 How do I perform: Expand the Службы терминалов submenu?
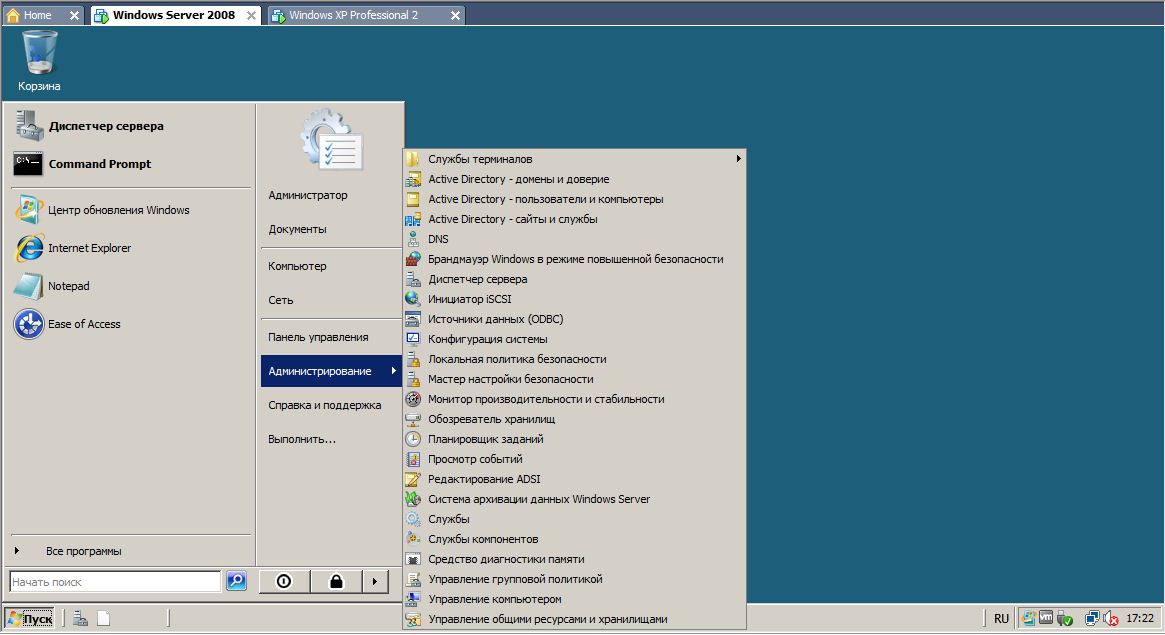[574, 159]
